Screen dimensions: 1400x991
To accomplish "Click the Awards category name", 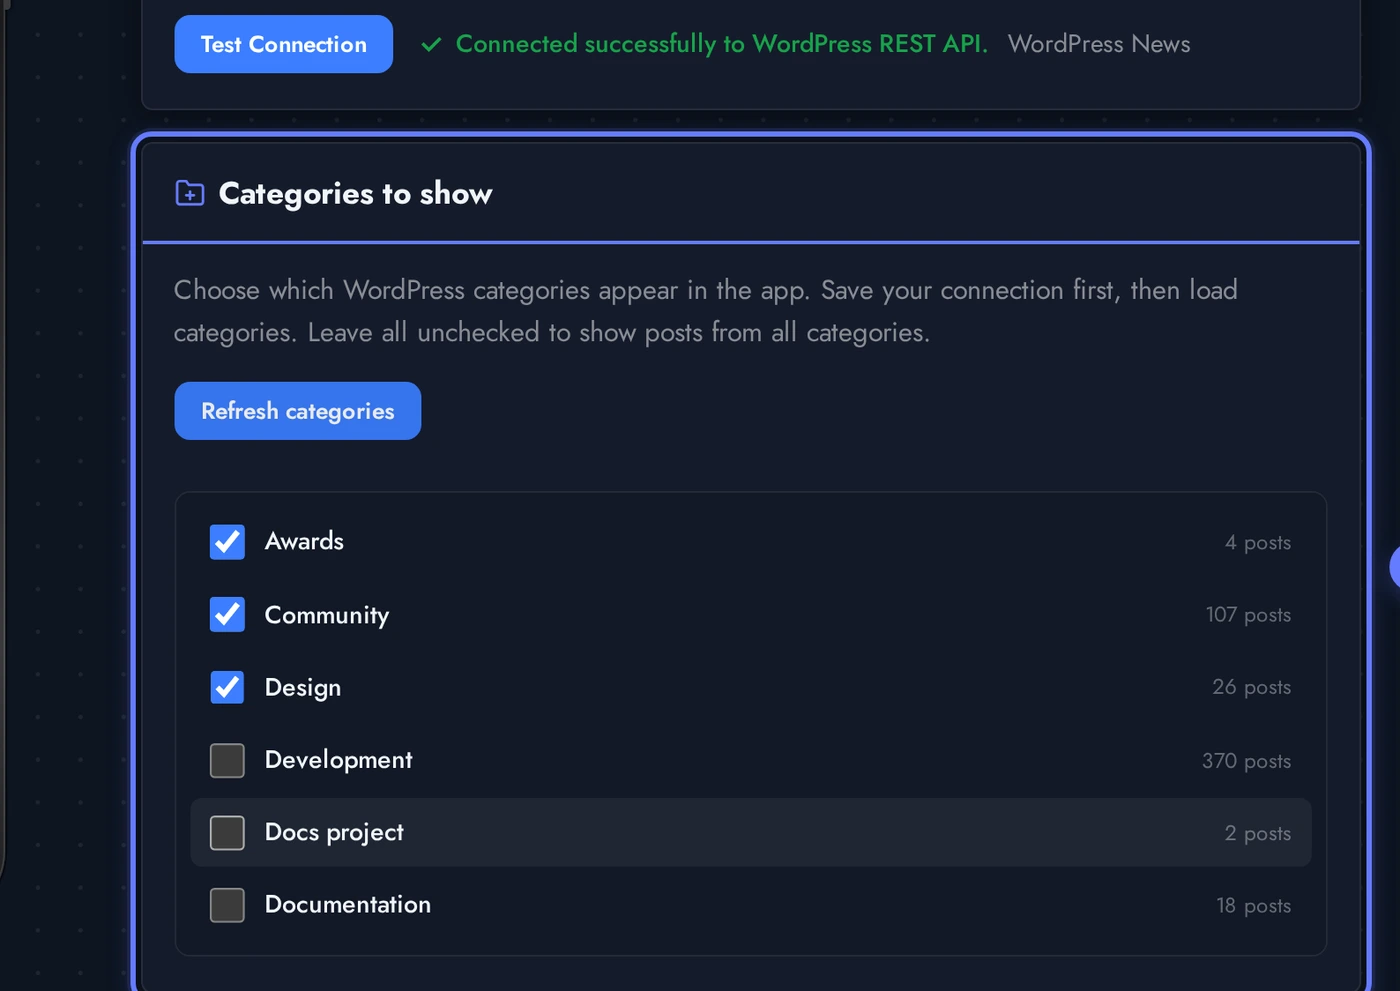I will (x=304, y=541).
